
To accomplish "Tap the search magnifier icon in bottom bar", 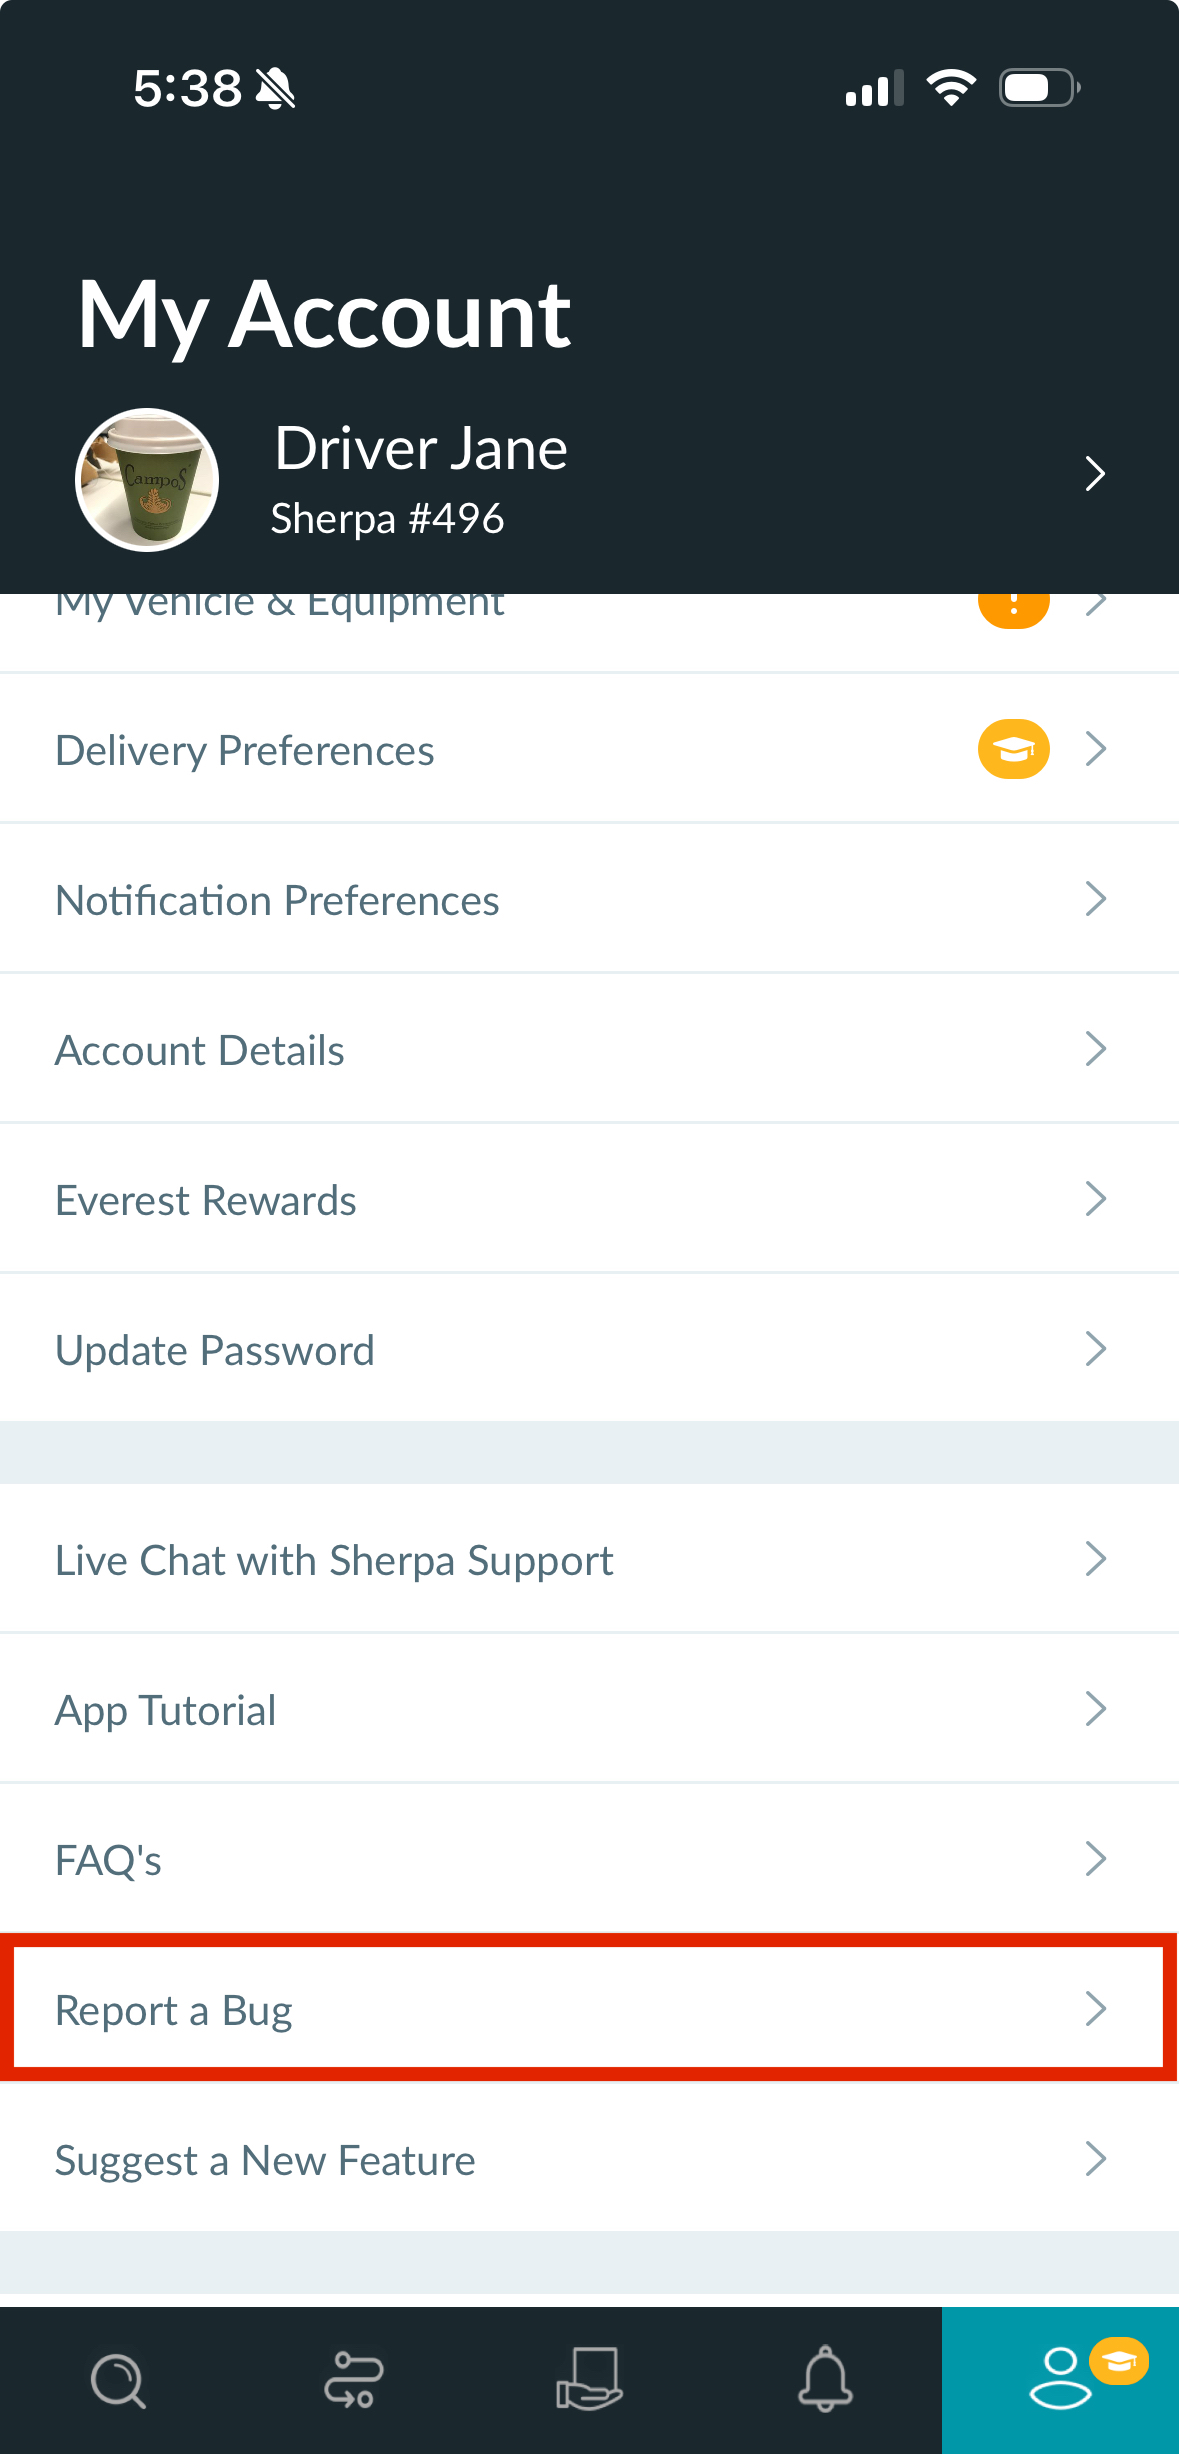I will coord(118,2380).
